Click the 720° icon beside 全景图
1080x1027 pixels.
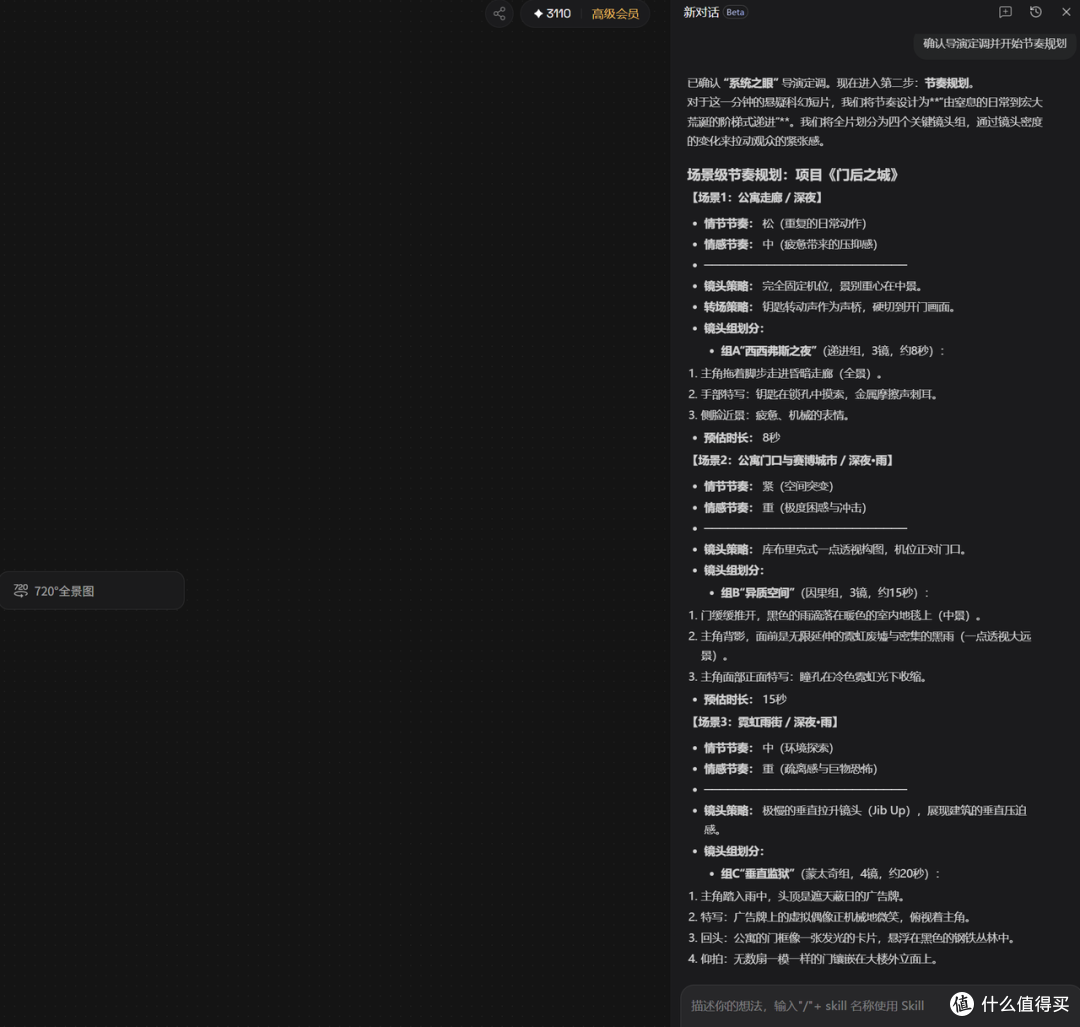(x=21, y=590)
